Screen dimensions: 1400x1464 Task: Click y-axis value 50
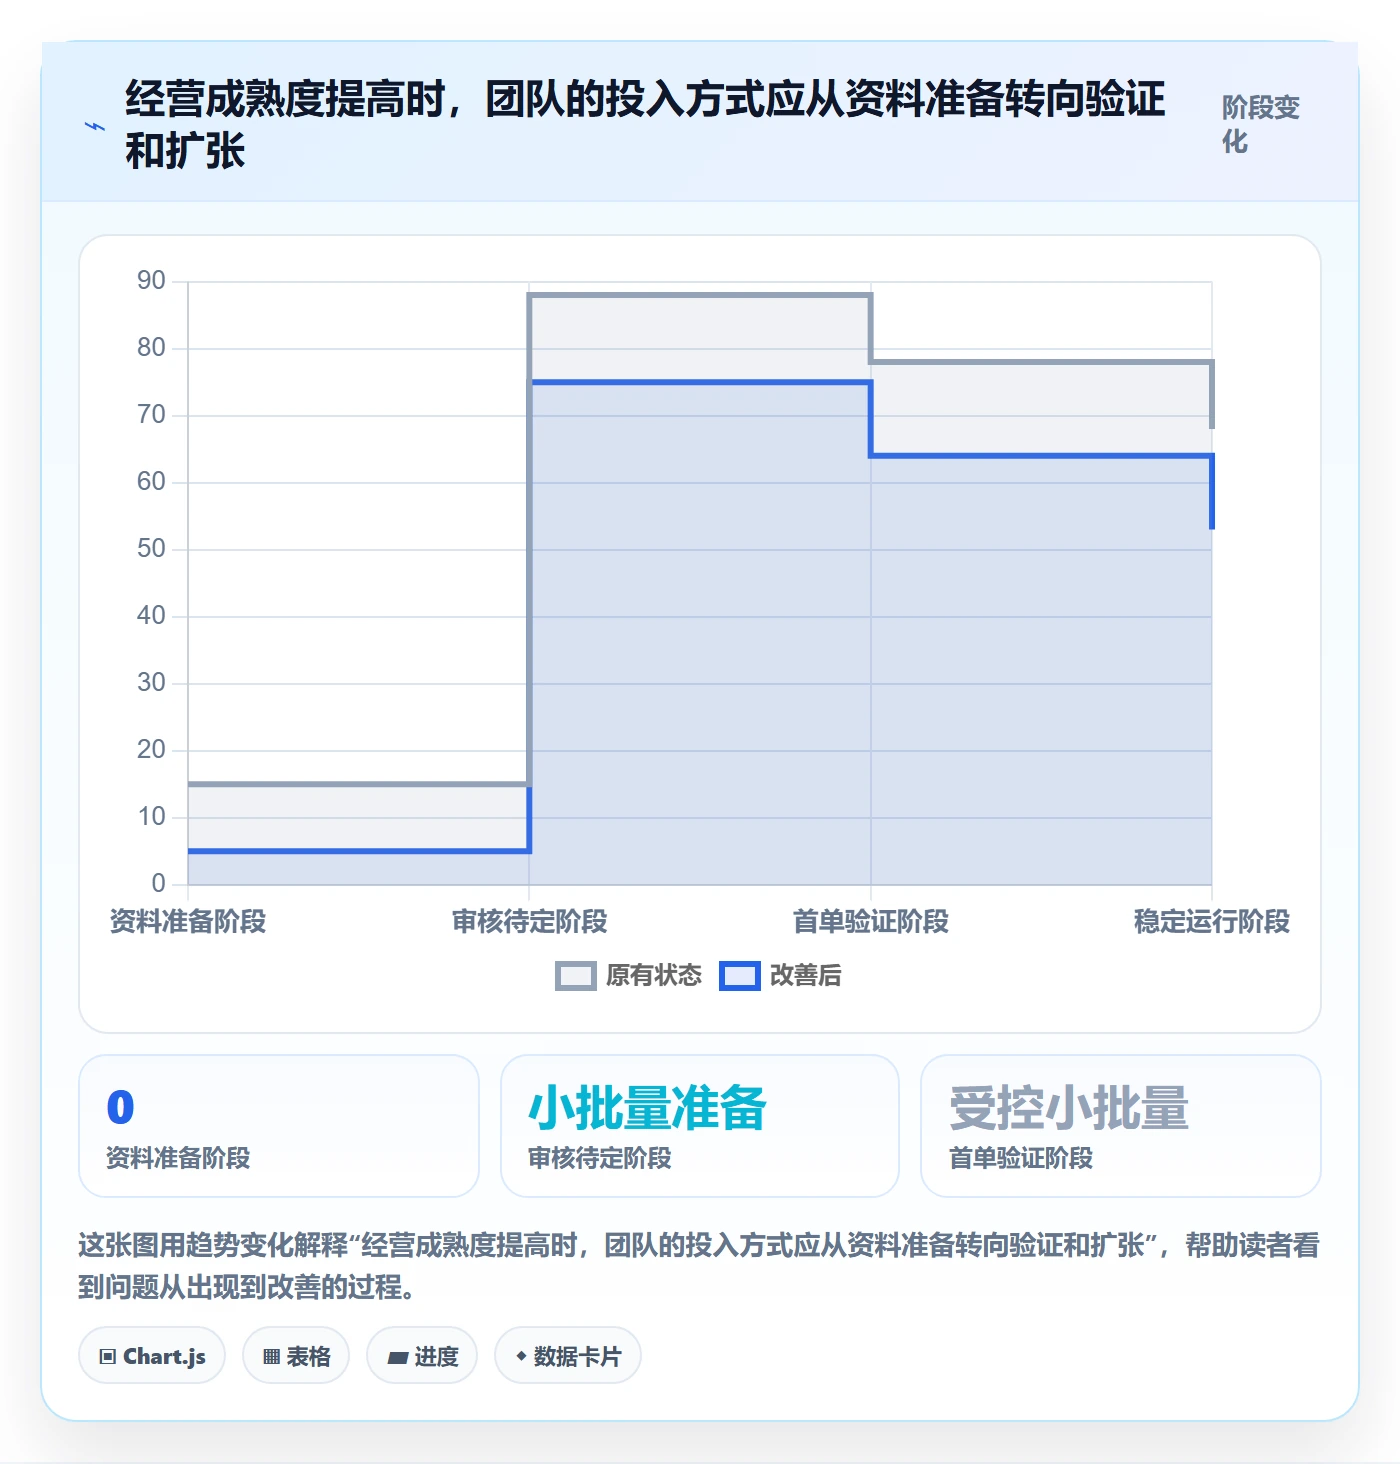point(152,548)
